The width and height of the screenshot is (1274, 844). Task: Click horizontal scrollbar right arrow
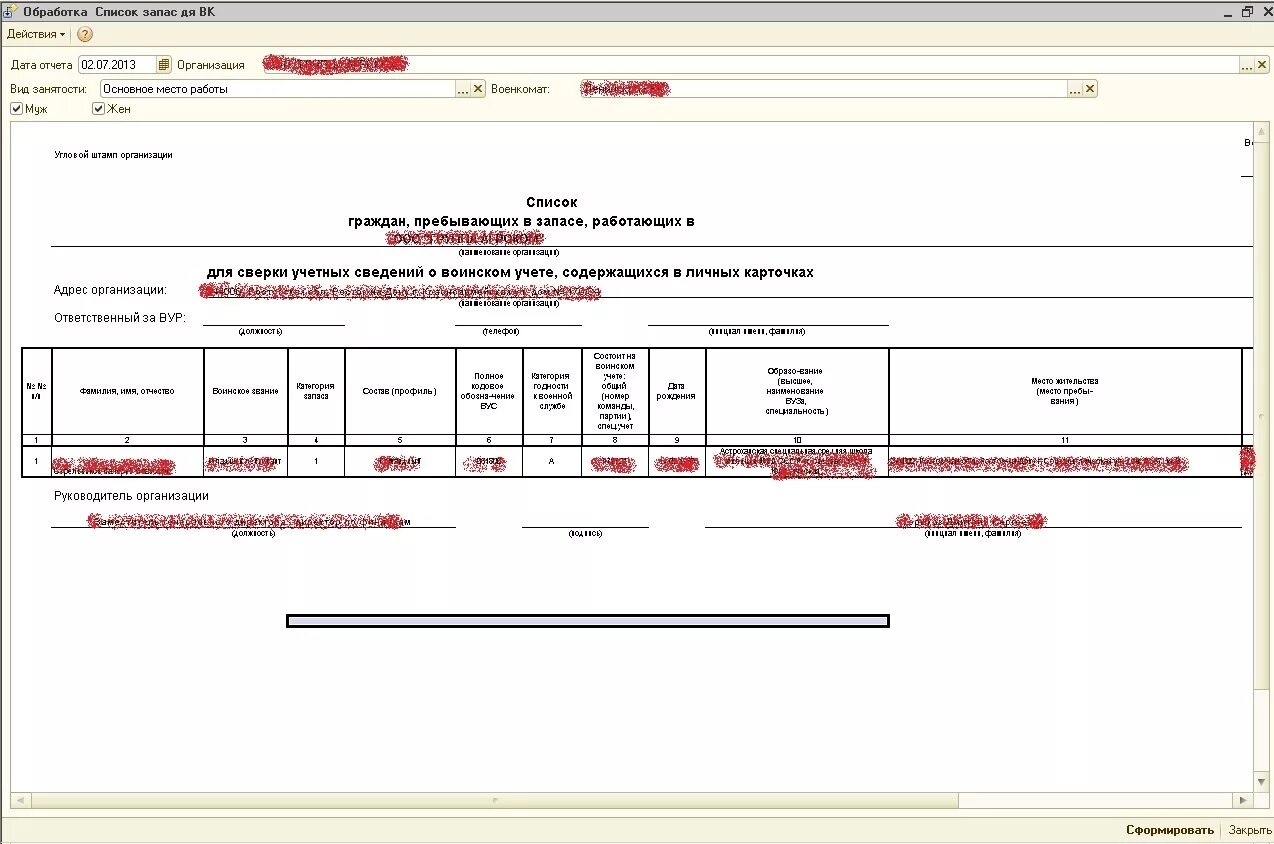1243,801
